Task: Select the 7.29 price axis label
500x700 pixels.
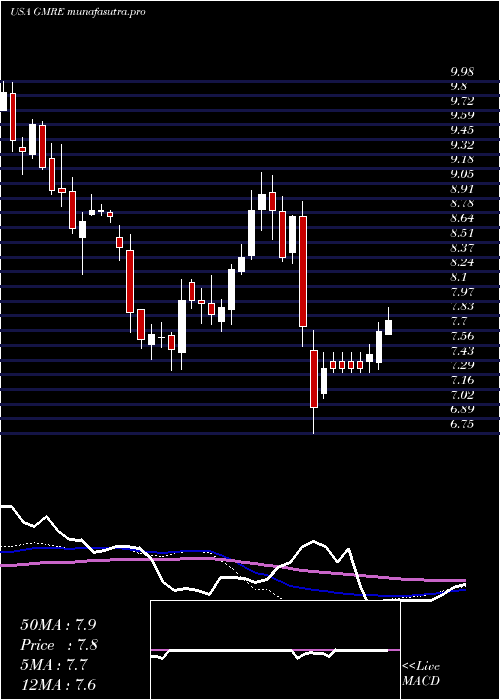Action: pos(462,366)
